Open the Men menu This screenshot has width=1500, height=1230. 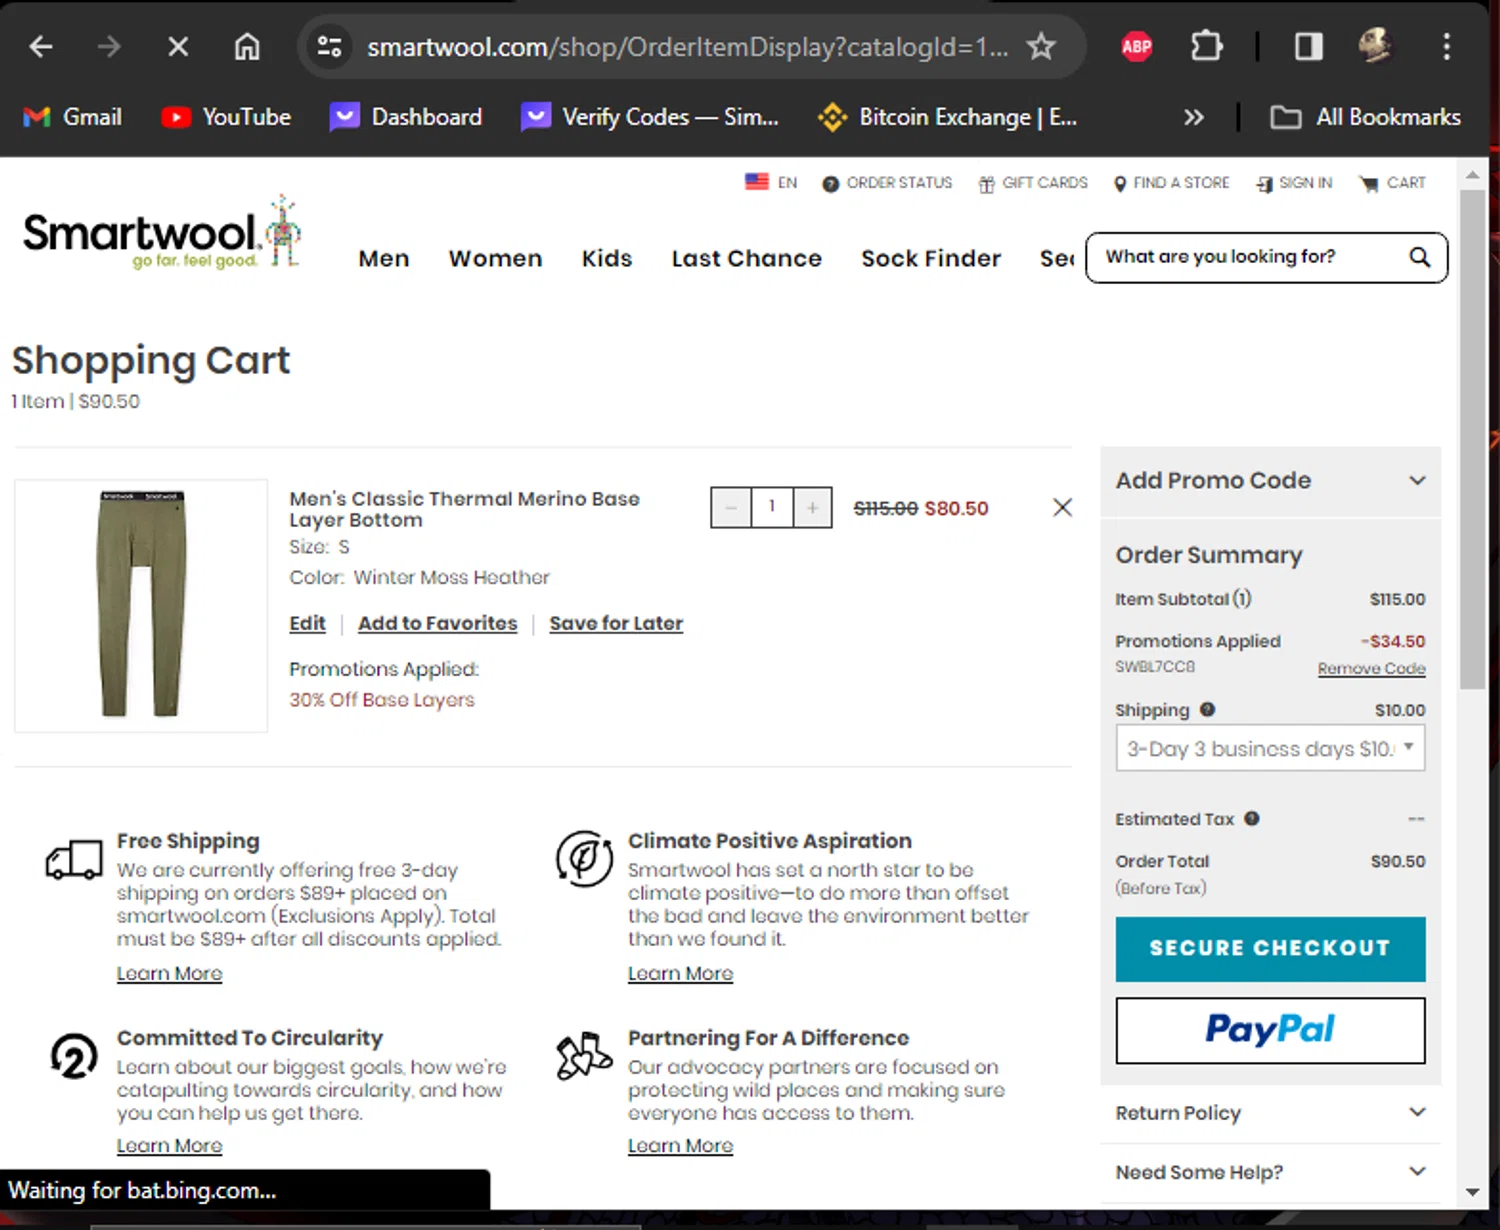[384, 259]
